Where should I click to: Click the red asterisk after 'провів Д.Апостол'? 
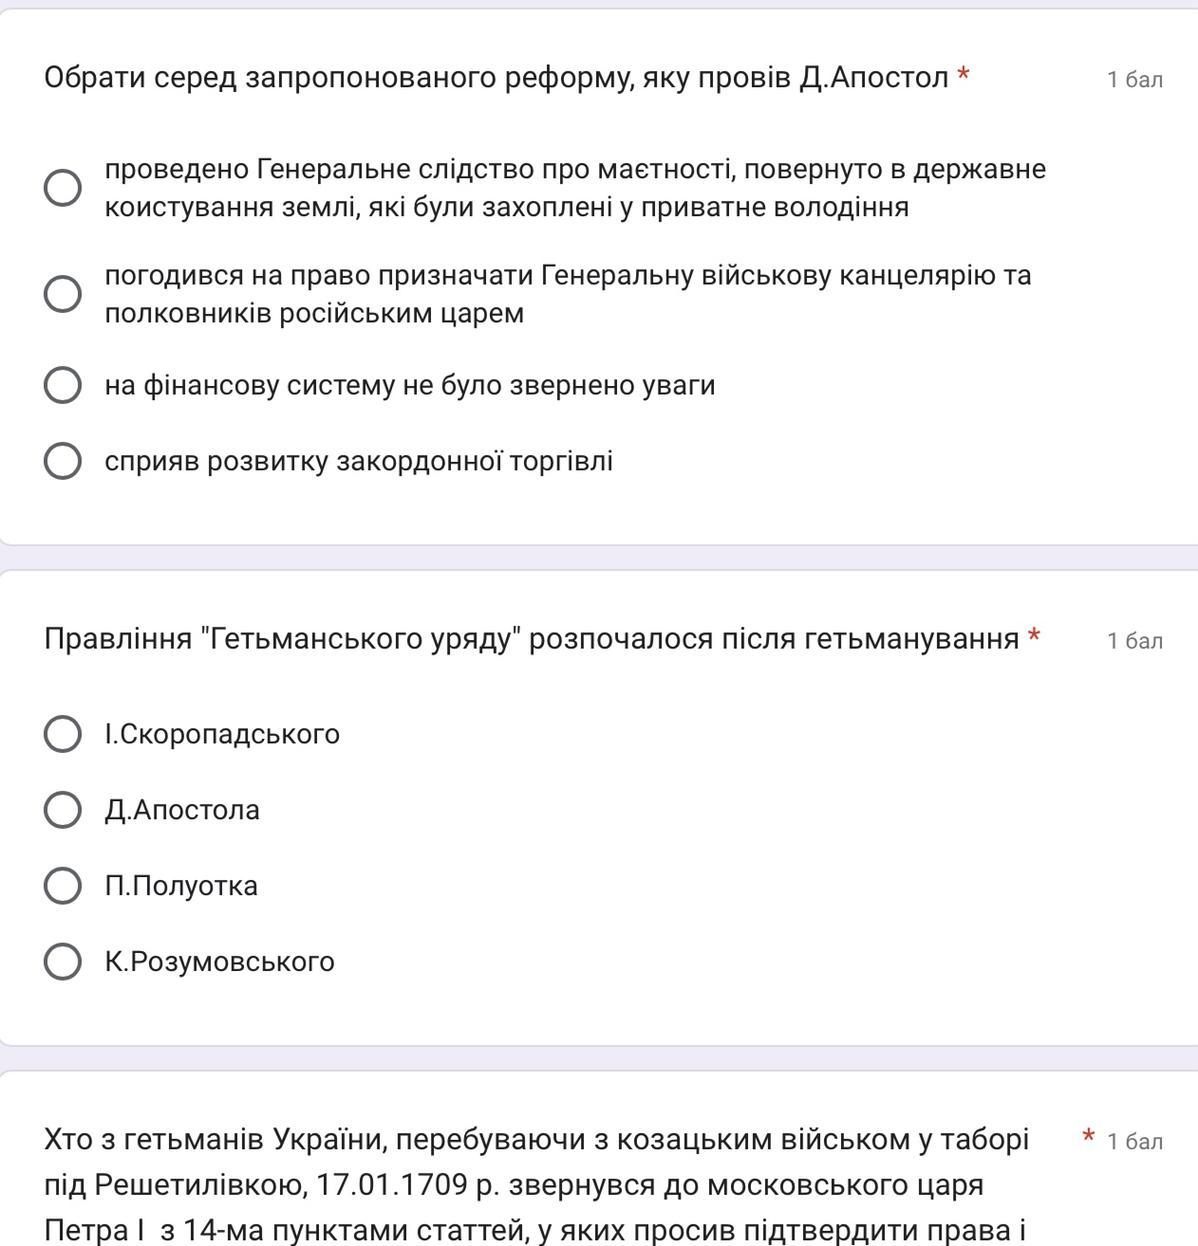click(963, 75)
